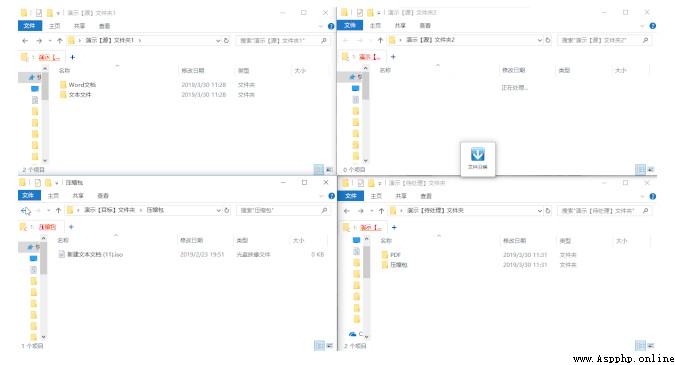This screenshot has height=365, width=675.
Task: Open recent locations dropdown in top-left window
Action: (x=50, y=40)
